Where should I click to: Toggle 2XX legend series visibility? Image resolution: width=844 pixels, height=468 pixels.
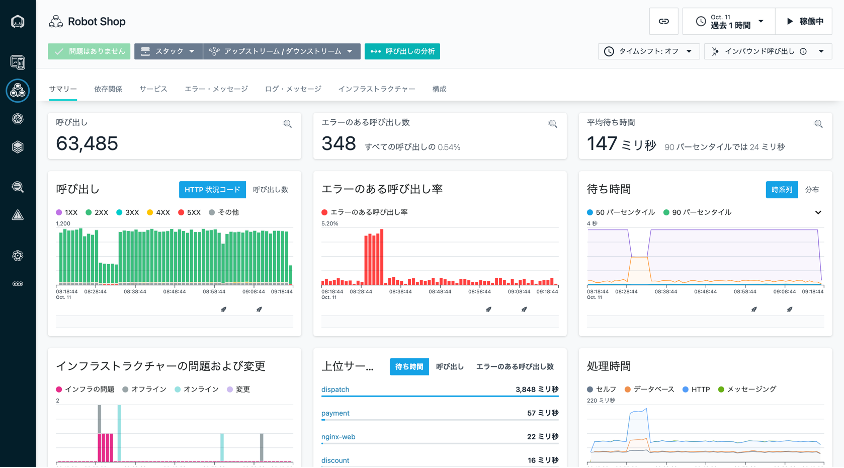[x=97, y=213]
